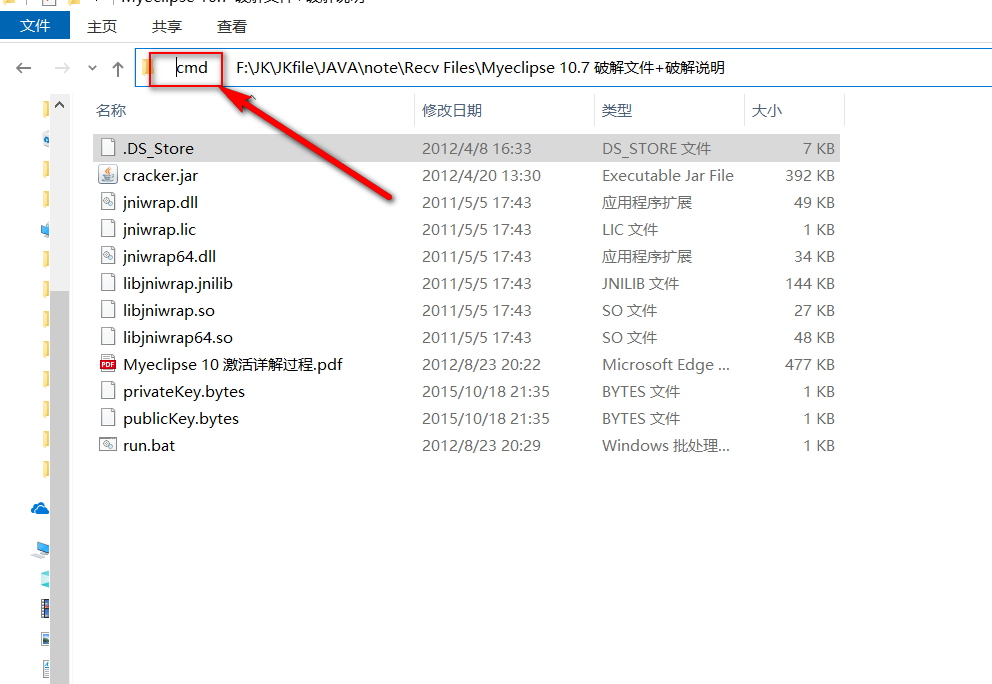Open the 文件 menu tab
The image size is (992, 684).
click(35, 26)
